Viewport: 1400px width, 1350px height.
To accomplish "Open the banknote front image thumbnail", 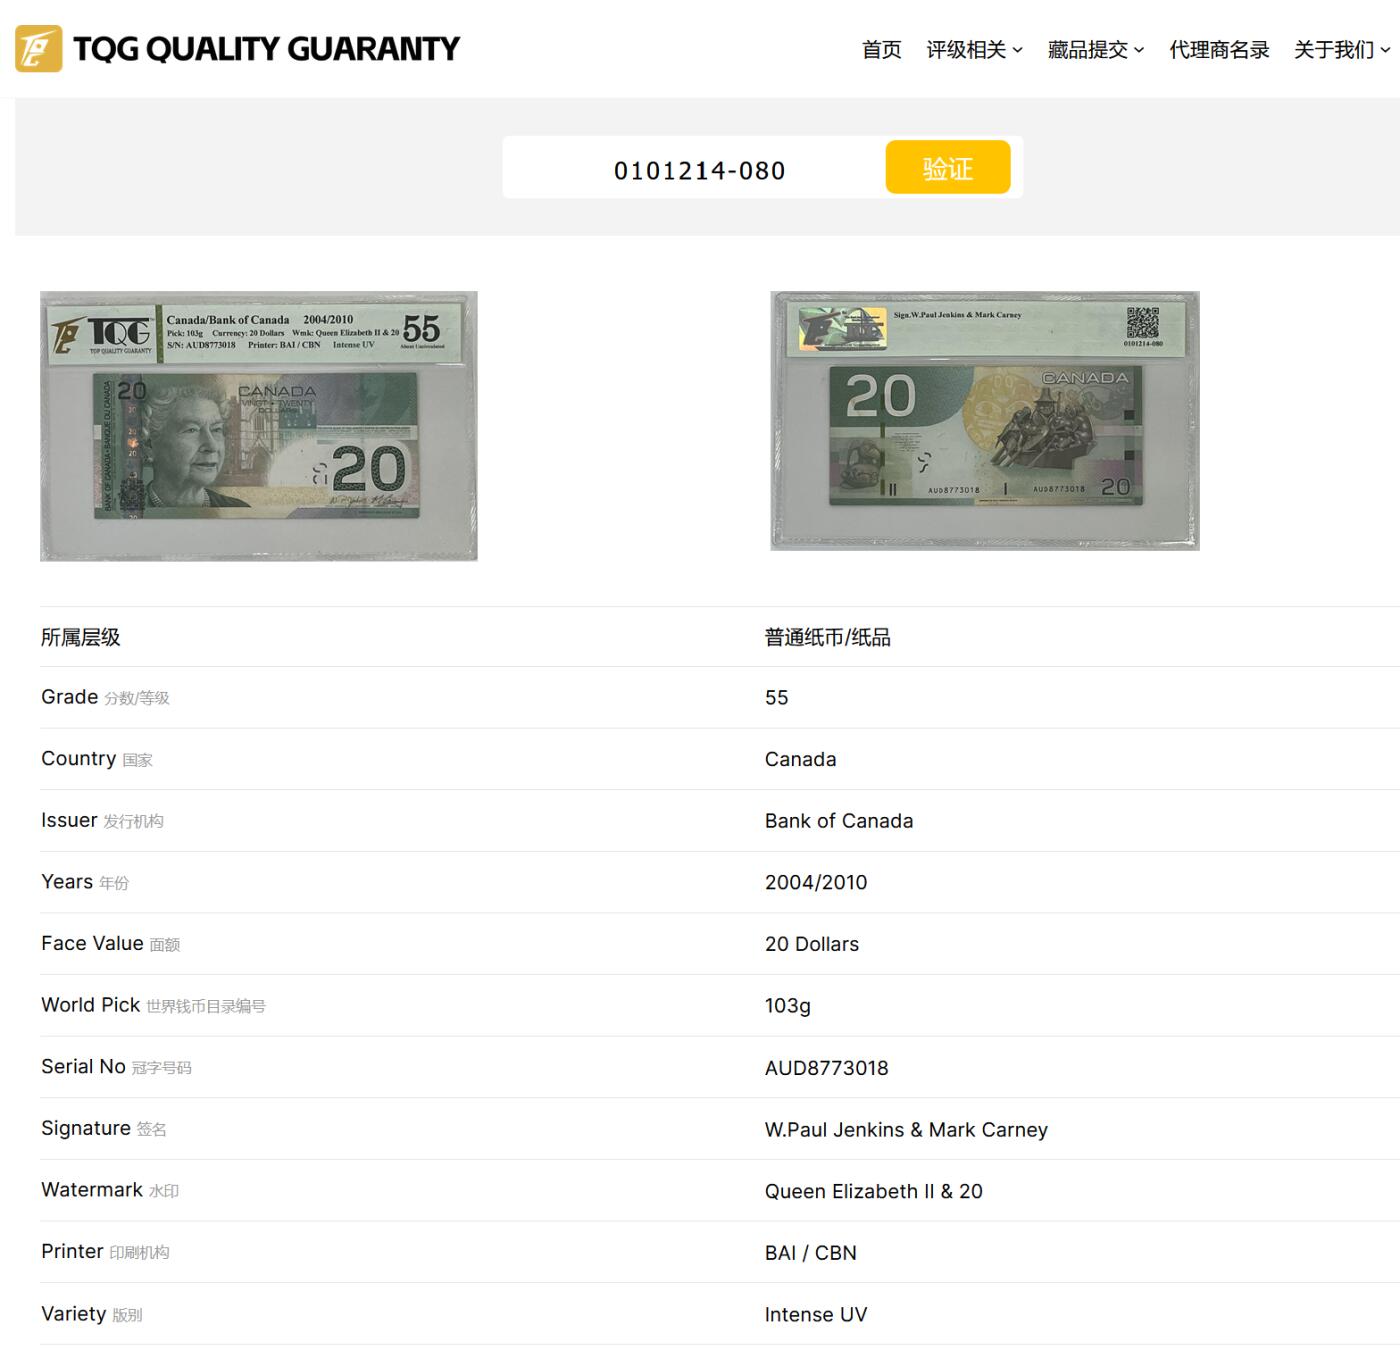I will pyautogui.click(x=259, y=426).
